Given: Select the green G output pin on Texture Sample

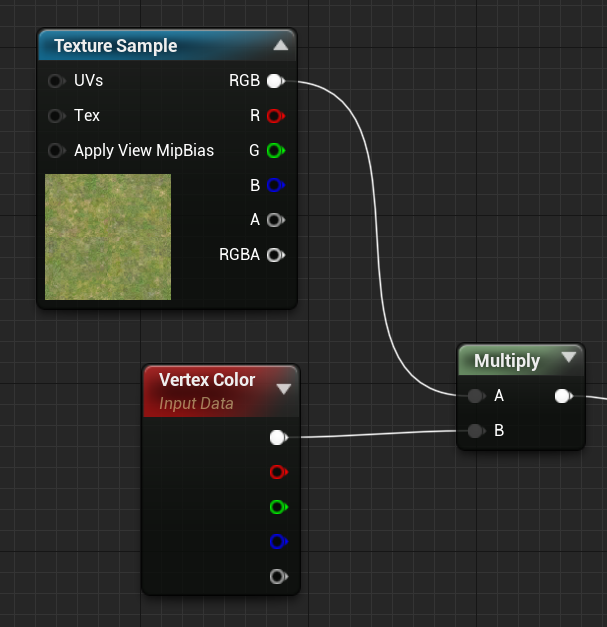Looking at the screenshot, I should point(276,151).
